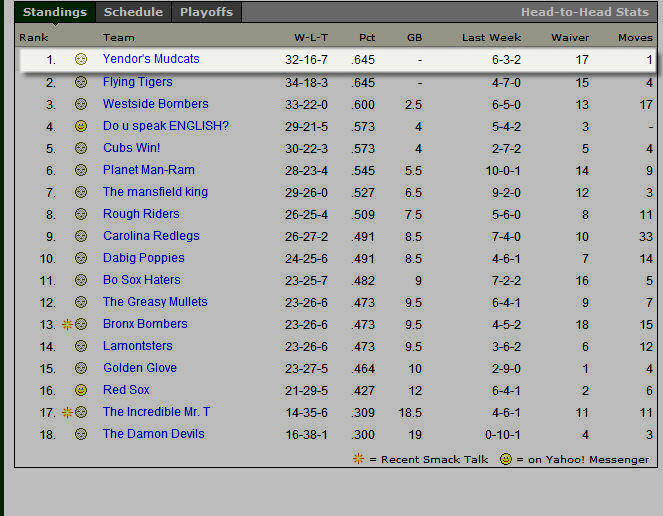Visit The Greasy Mullets team page
Viewport: 663px width, 516px height.
pyautogui.click(x=155, y=302)
